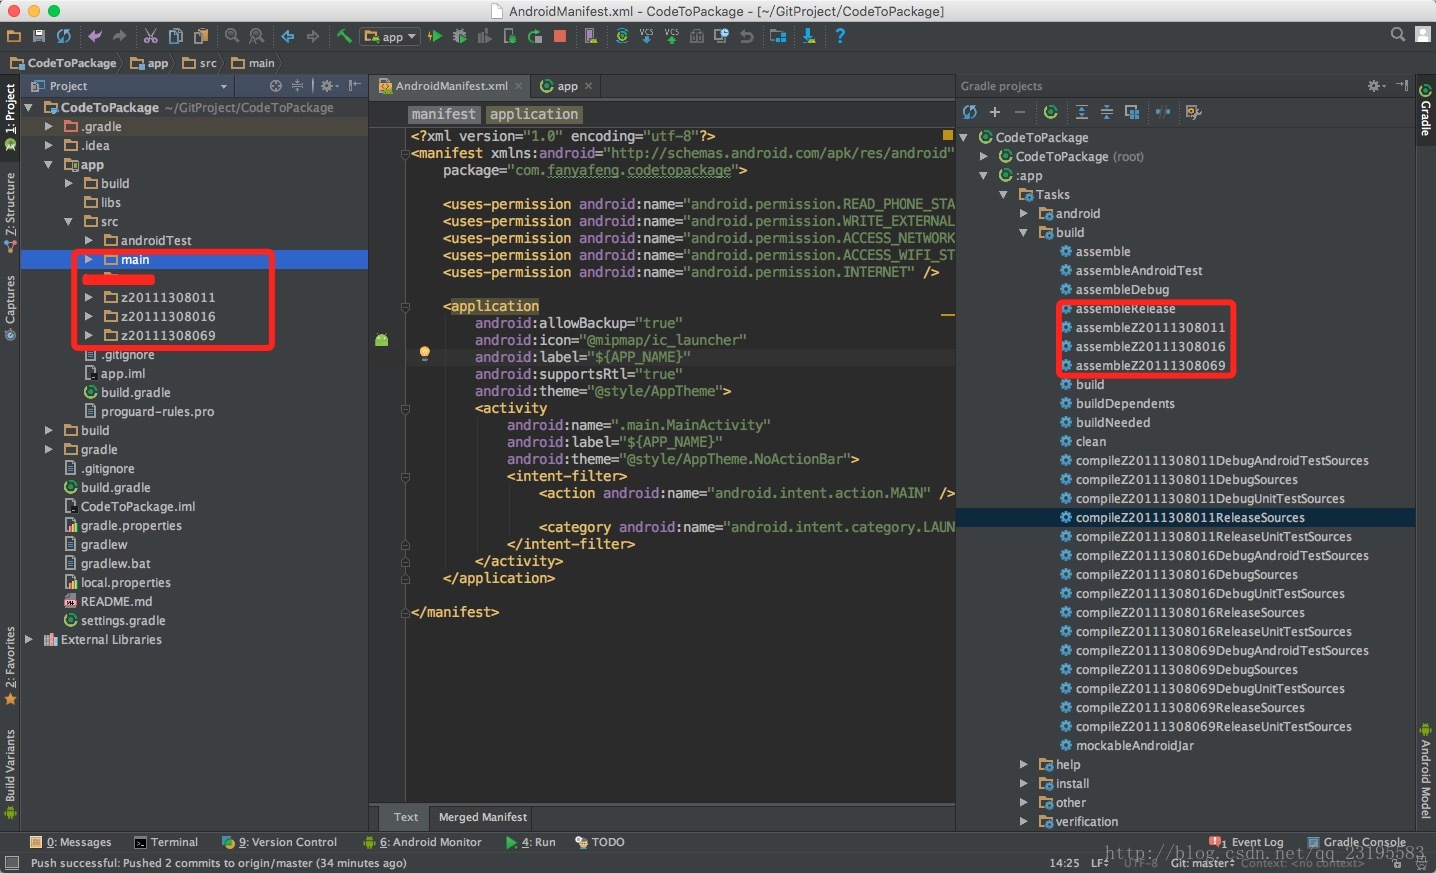Click the Find magnifier toolbar icon
1436x873 pixels.
click(x=232, y=36)
